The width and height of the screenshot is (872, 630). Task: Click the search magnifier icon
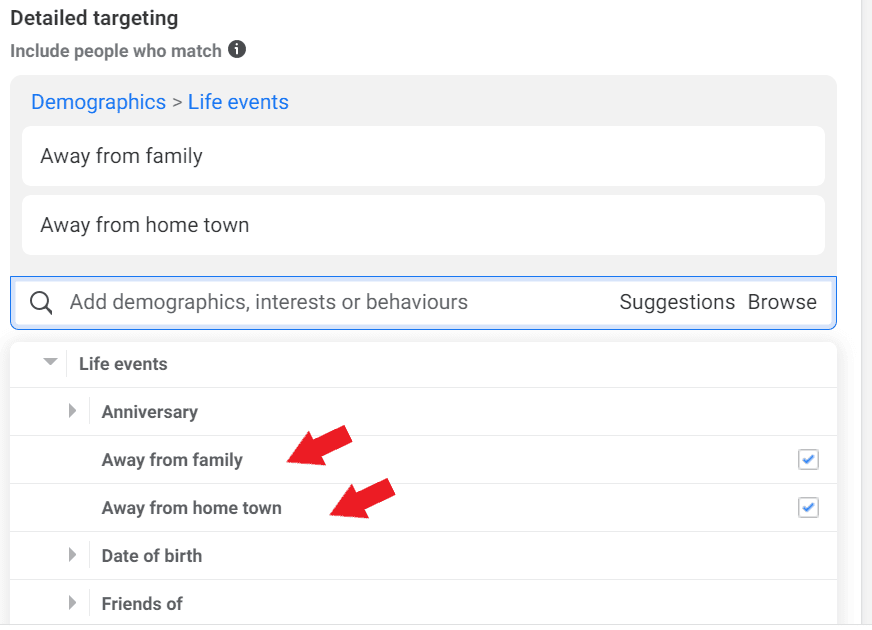[x=41, y=301]
